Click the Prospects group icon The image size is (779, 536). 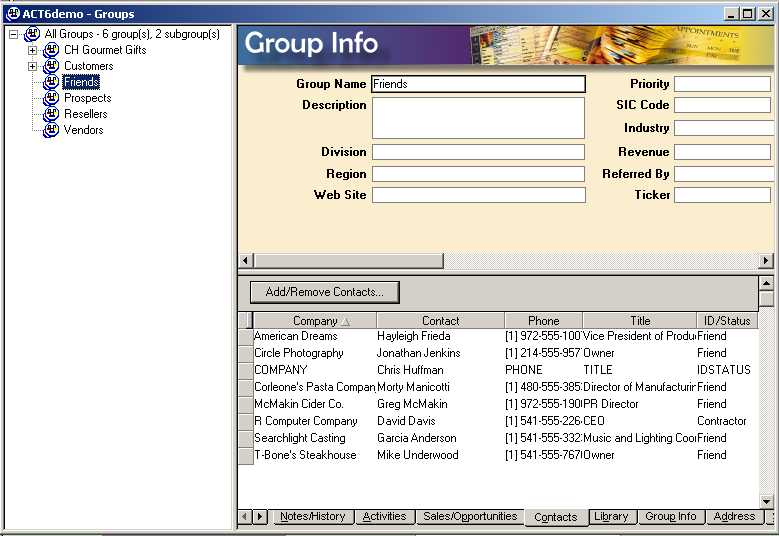51,98
